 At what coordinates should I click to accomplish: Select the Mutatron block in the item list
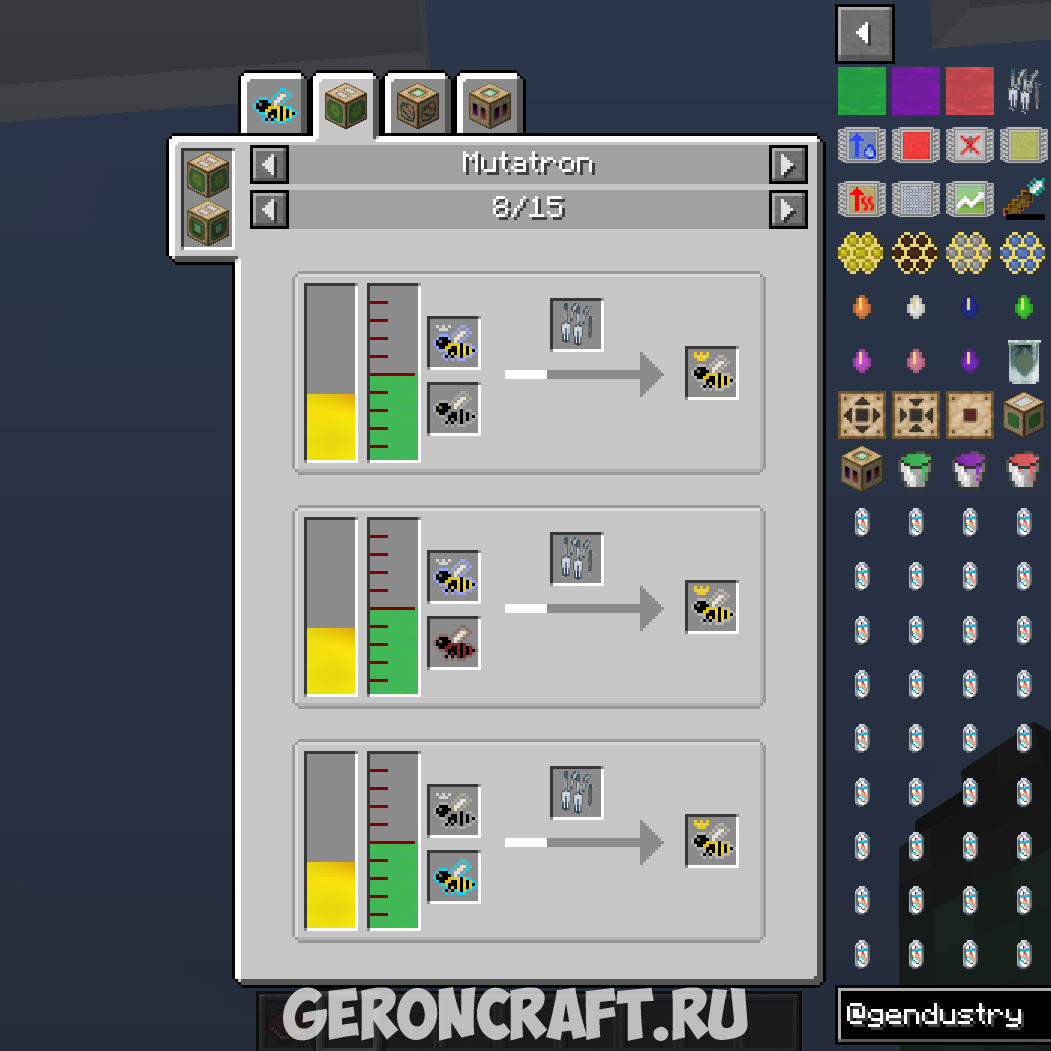point(1024,416)
